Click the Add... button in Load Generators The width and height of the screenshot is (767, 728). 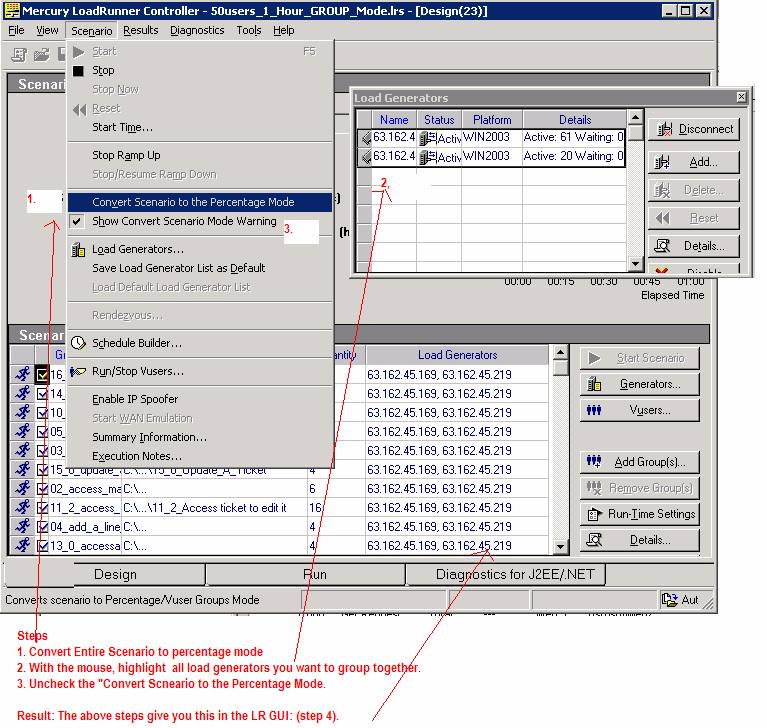click(x=694, y=162)
